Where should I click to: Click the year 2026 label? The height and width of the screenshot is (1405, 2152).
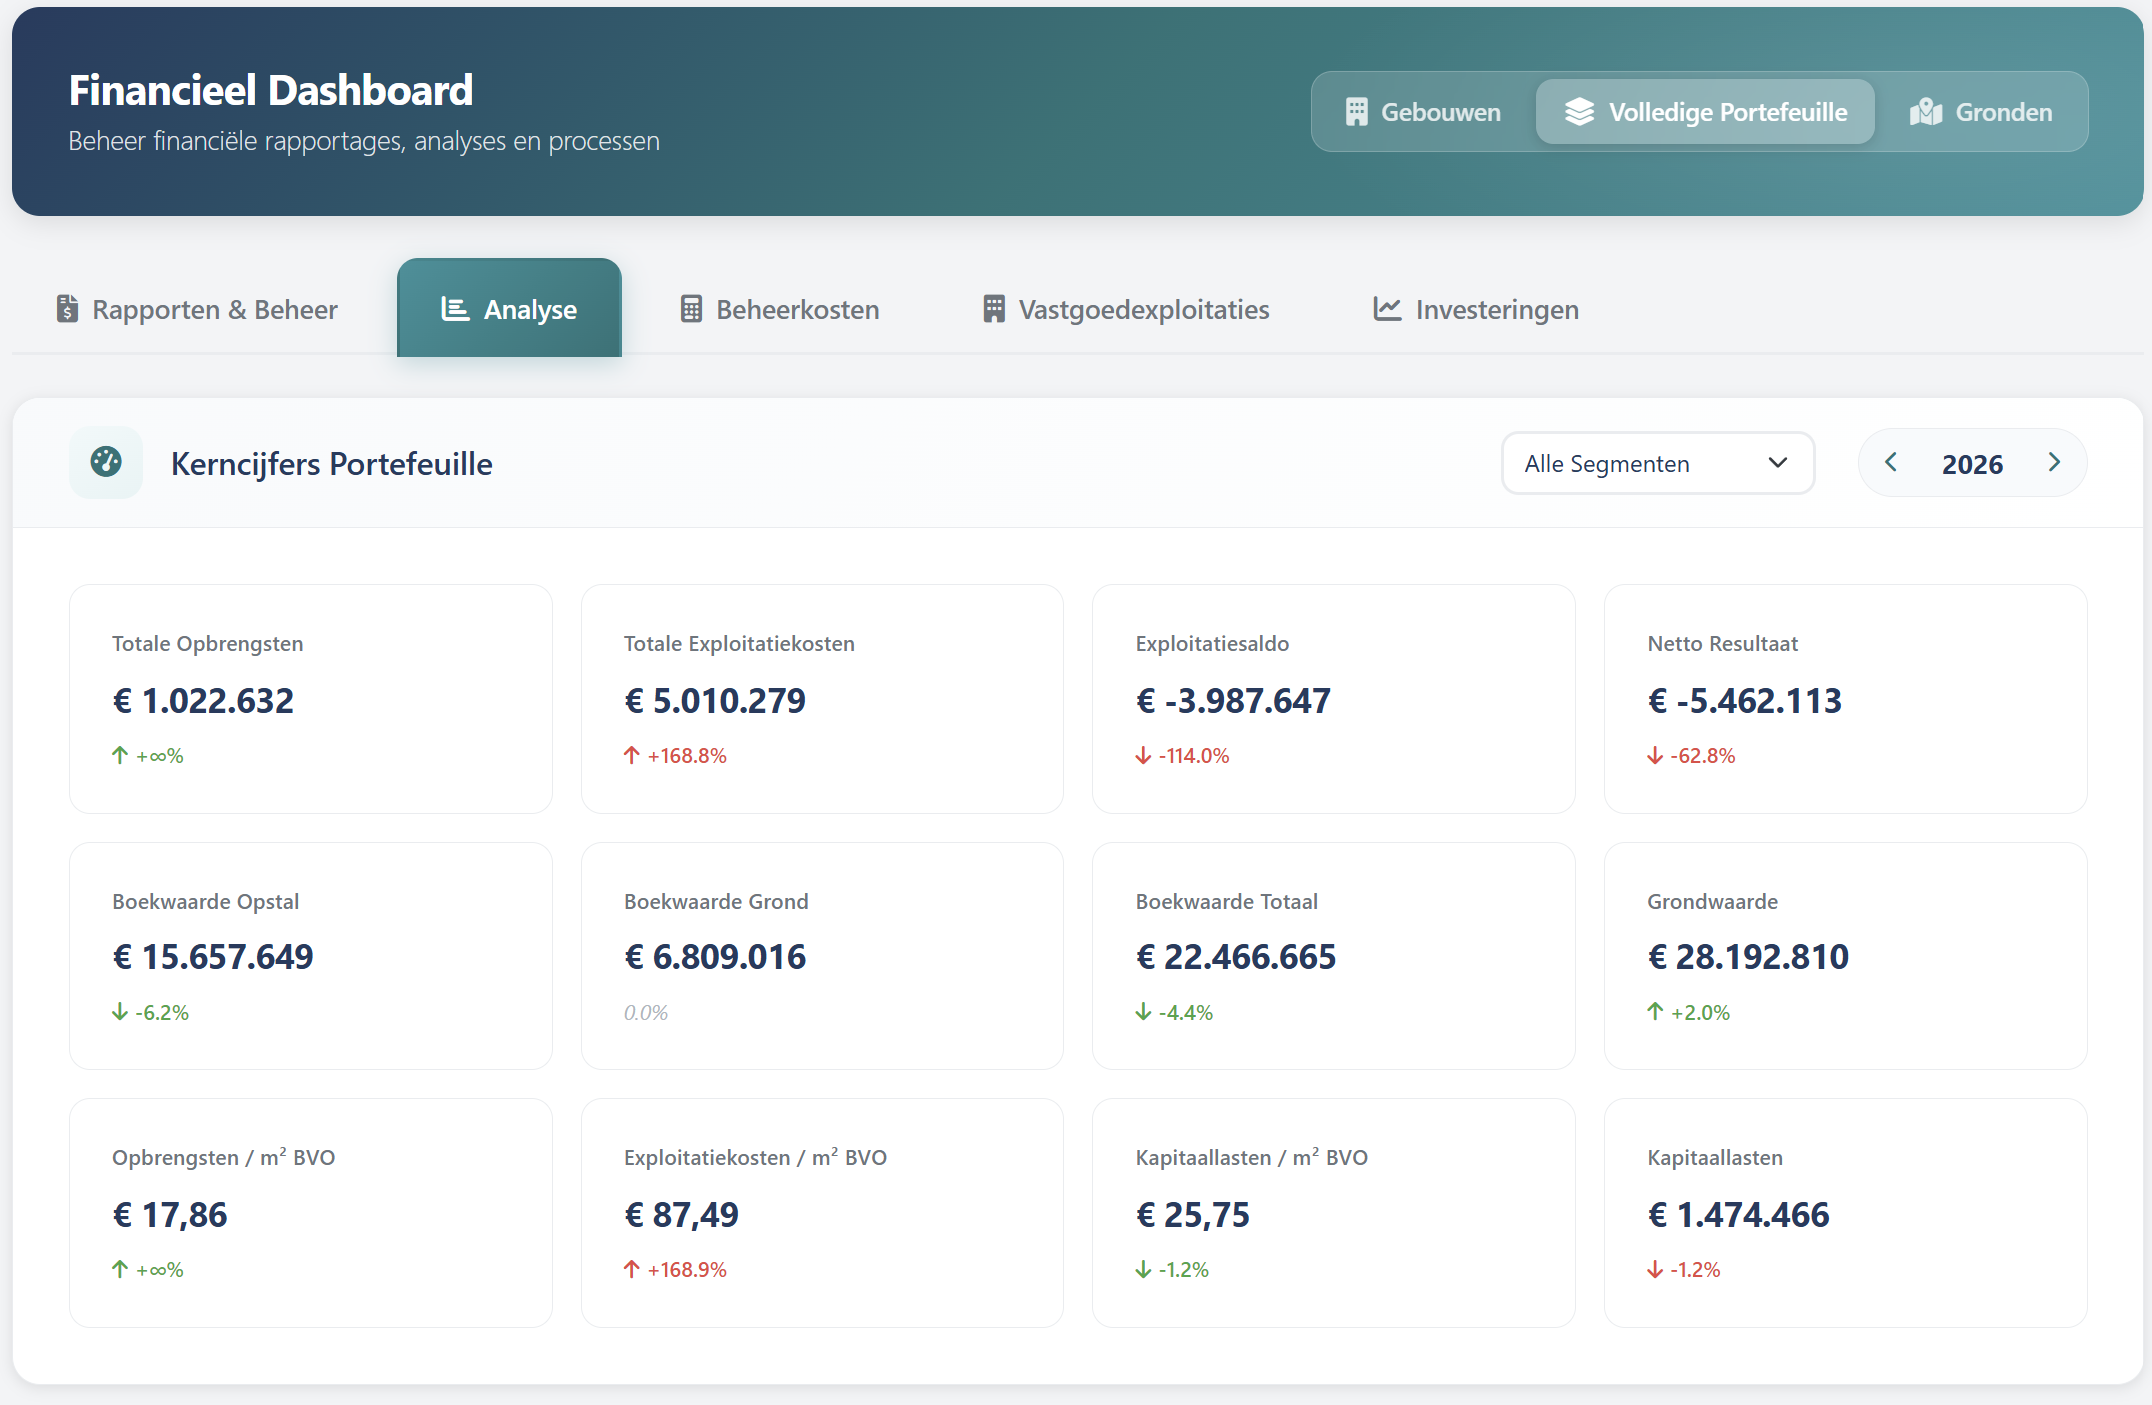point(1972,462)
